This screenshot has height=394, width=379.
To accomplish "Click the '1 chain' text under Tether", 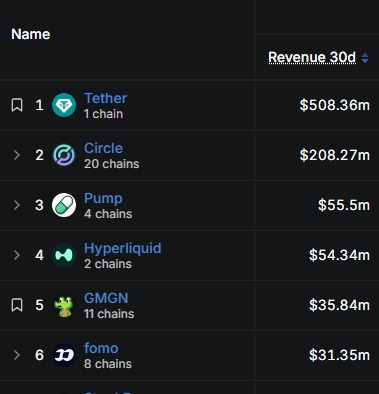I will pyautogui.click(x=104, y=114).
